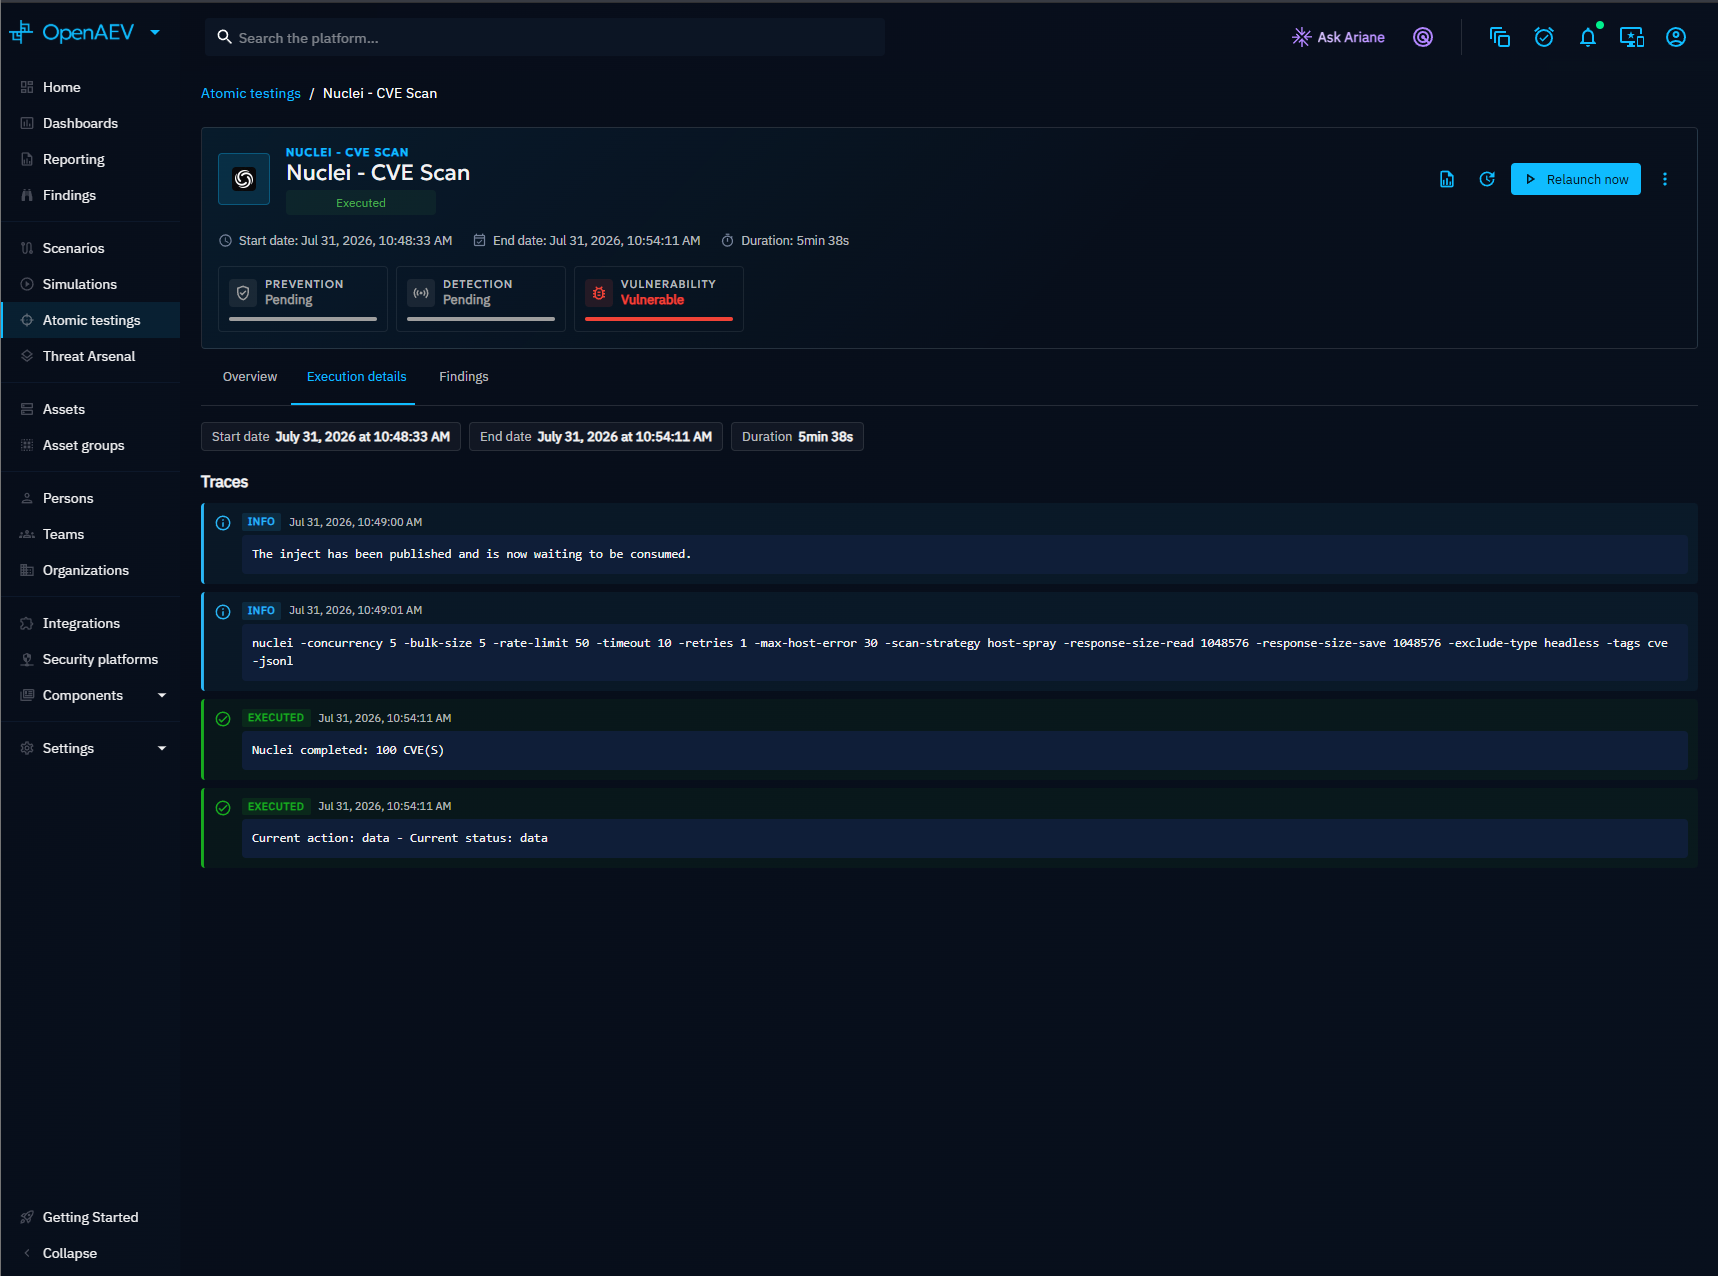Open the user profile account icon
1718x1276 pixels.
(x=1676, y=37)
